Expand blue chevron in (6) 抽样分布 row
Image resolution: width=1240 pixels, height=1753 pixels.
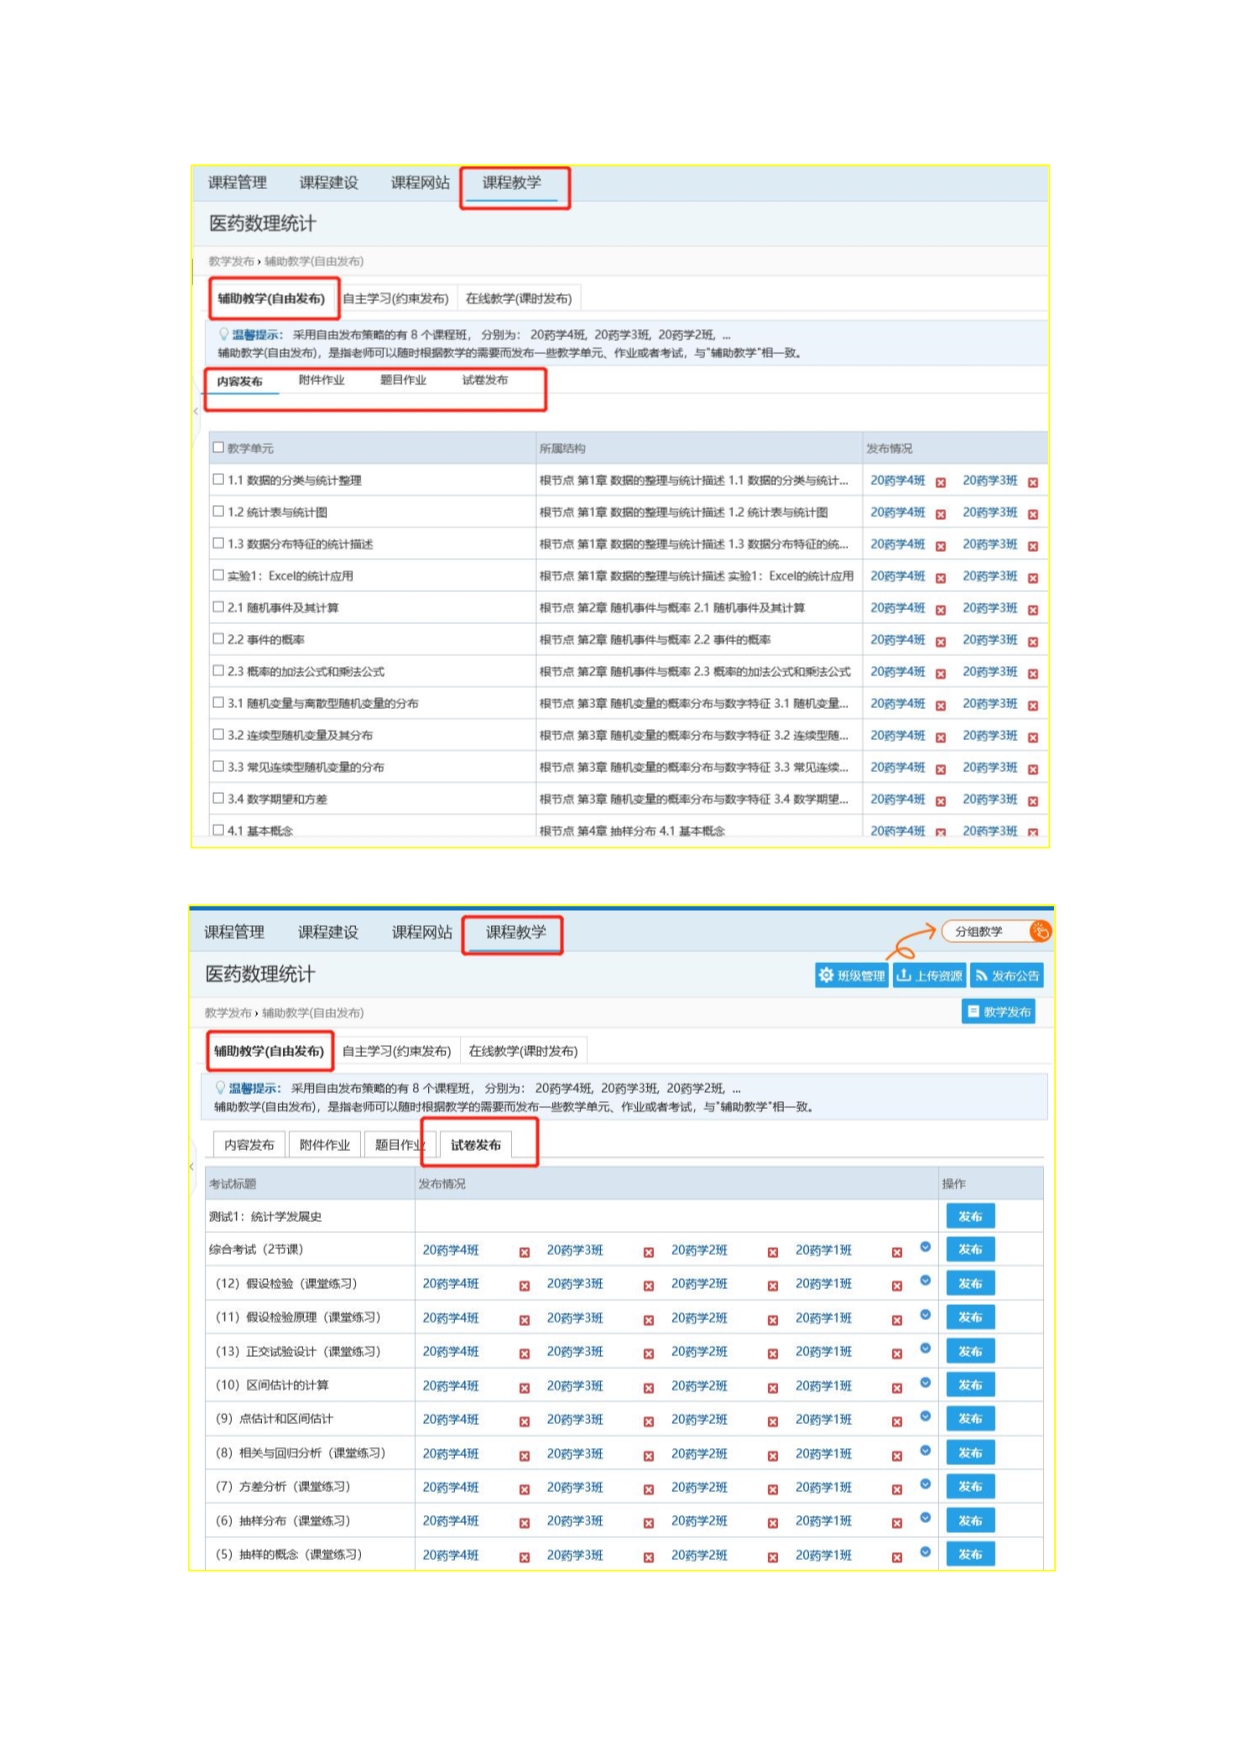tap(925, 1518)
